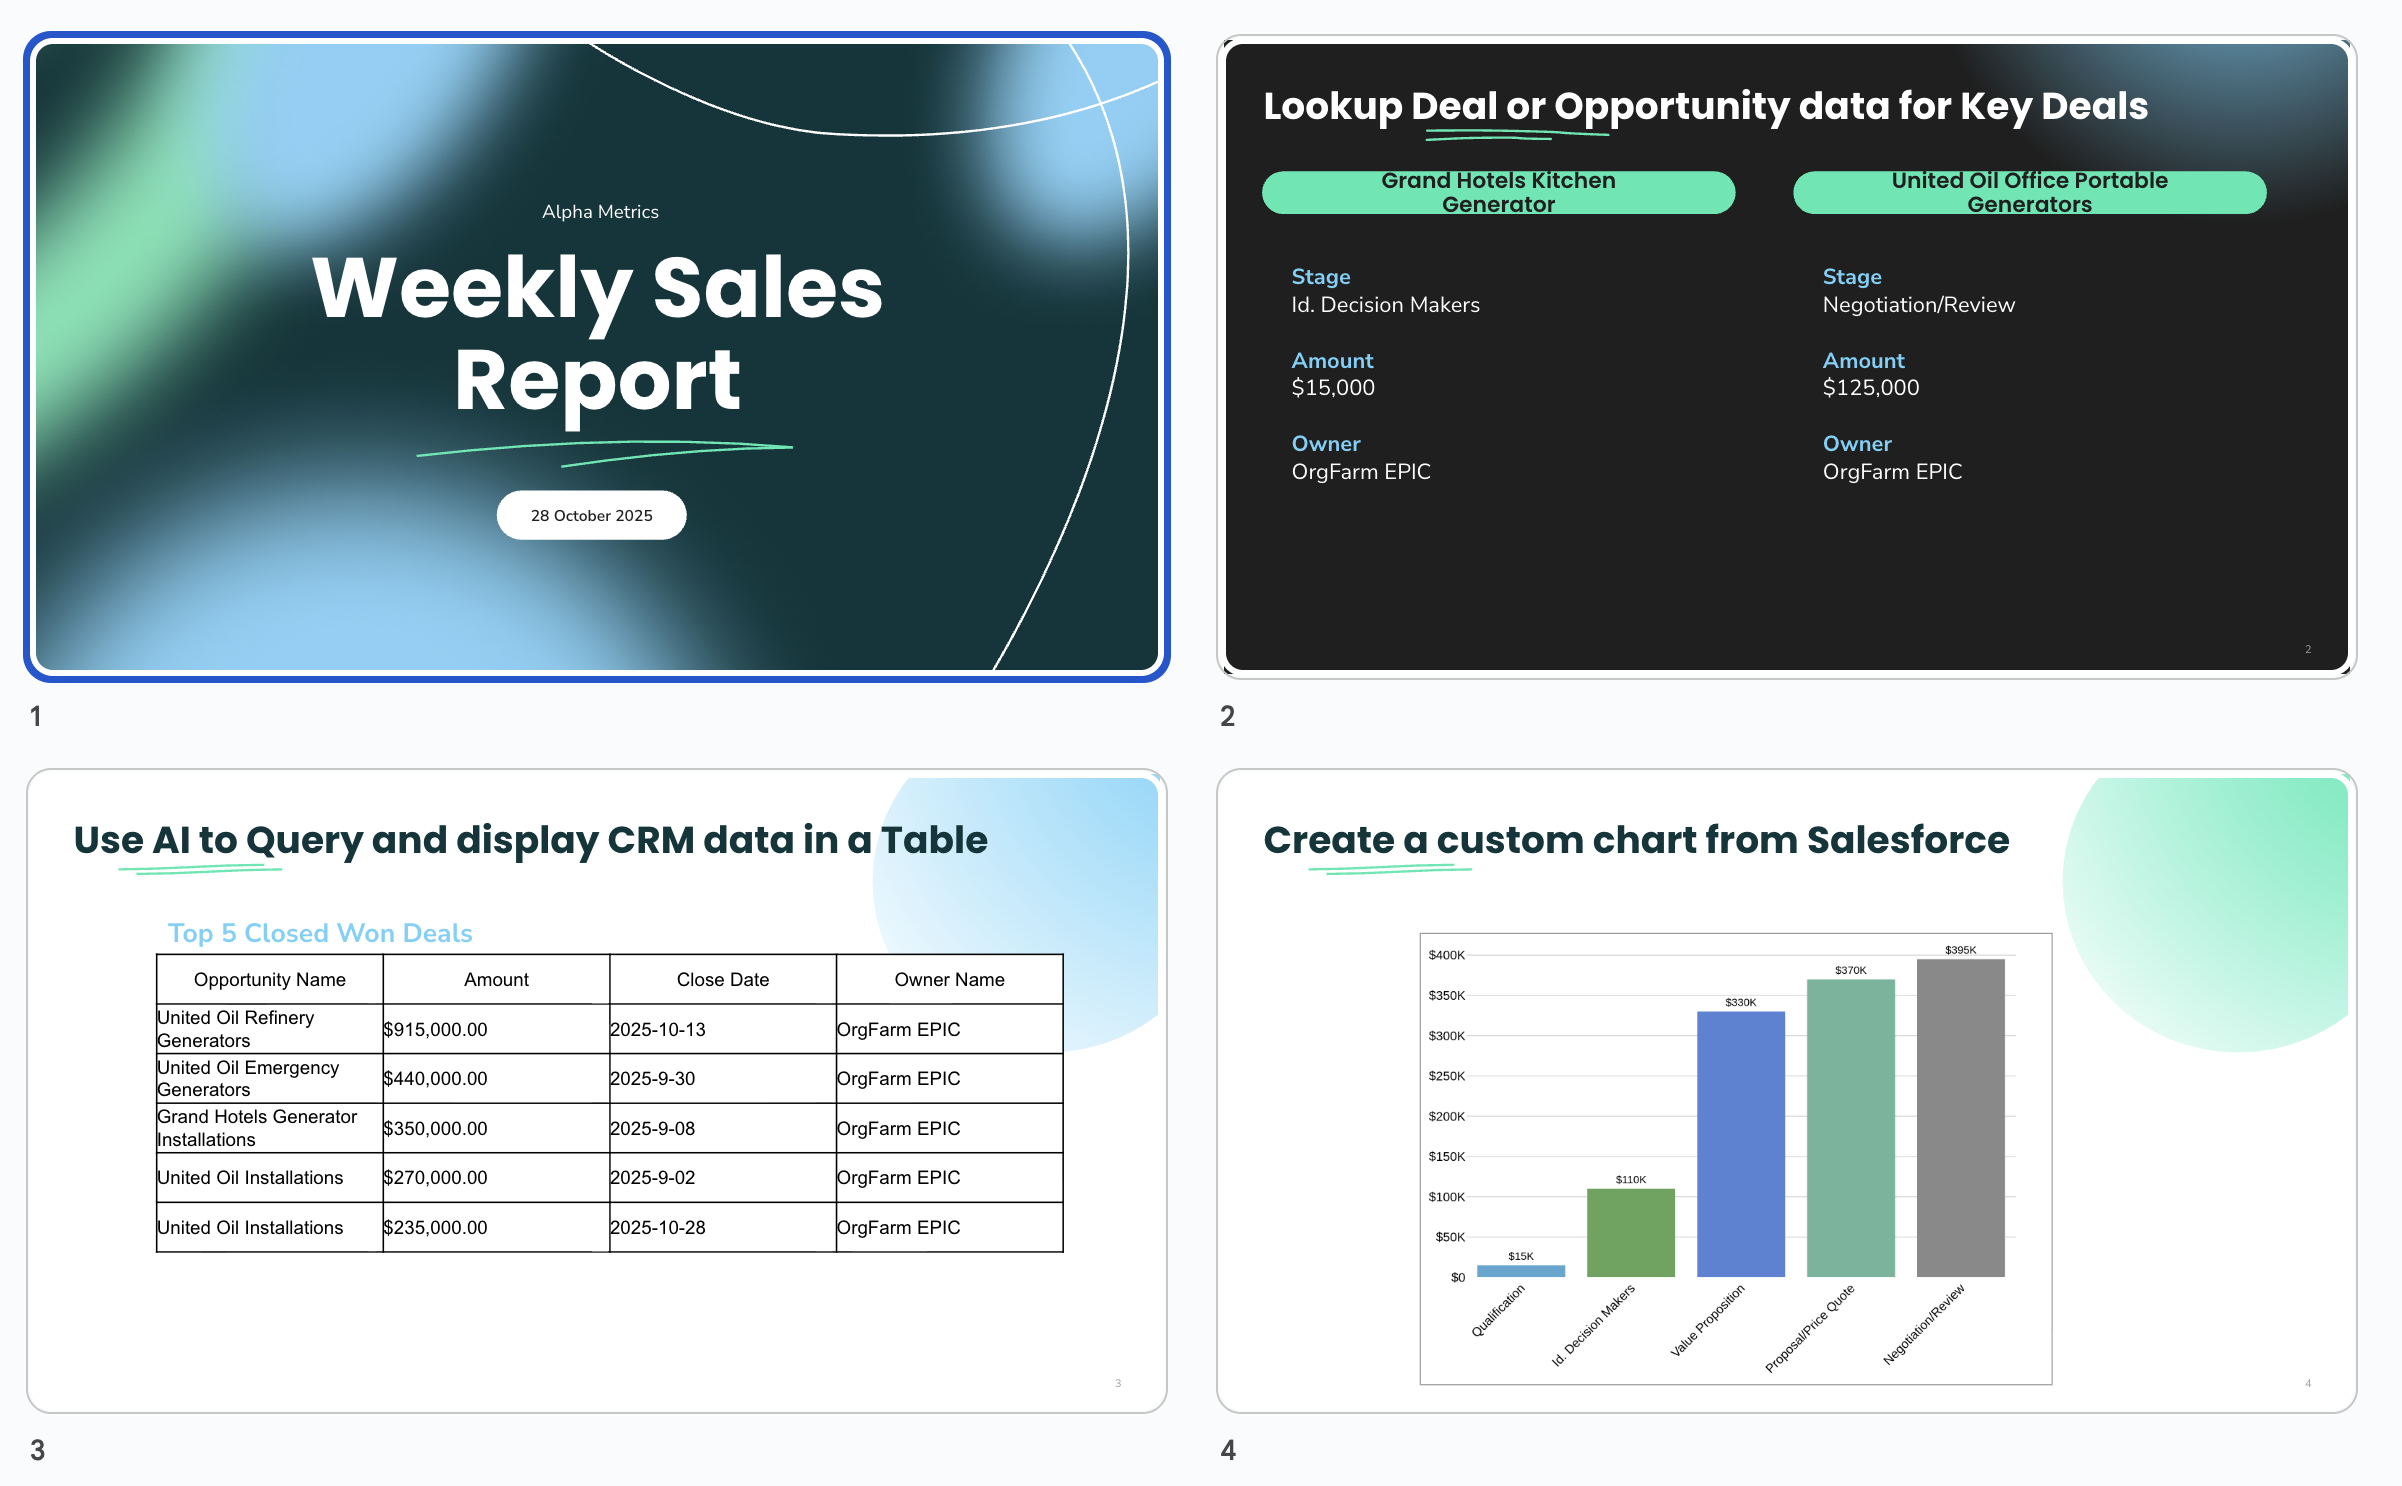Click the 'Value Proposition' x-axis label

tap(1707, 1320)
